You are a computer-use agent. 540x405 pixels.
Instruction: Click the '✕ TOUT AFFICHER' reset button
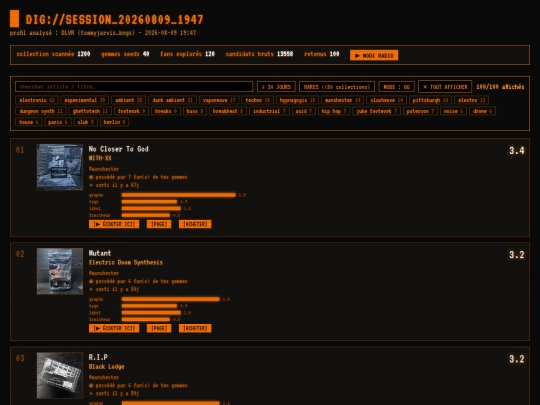445,87
